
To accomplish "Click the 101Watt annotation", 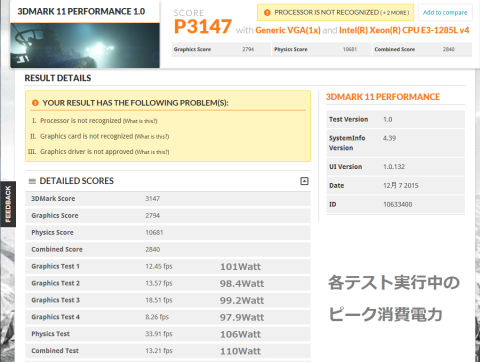I will (x=240, y=267).
